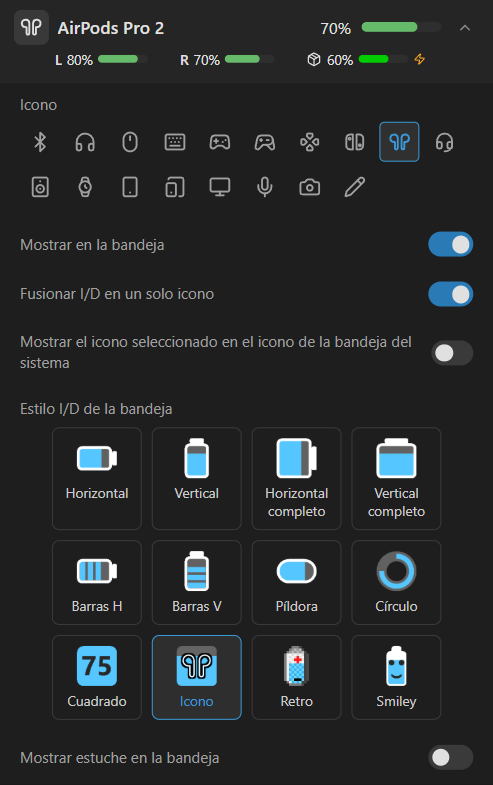Click the R 70% label

(x=200, y=60)
